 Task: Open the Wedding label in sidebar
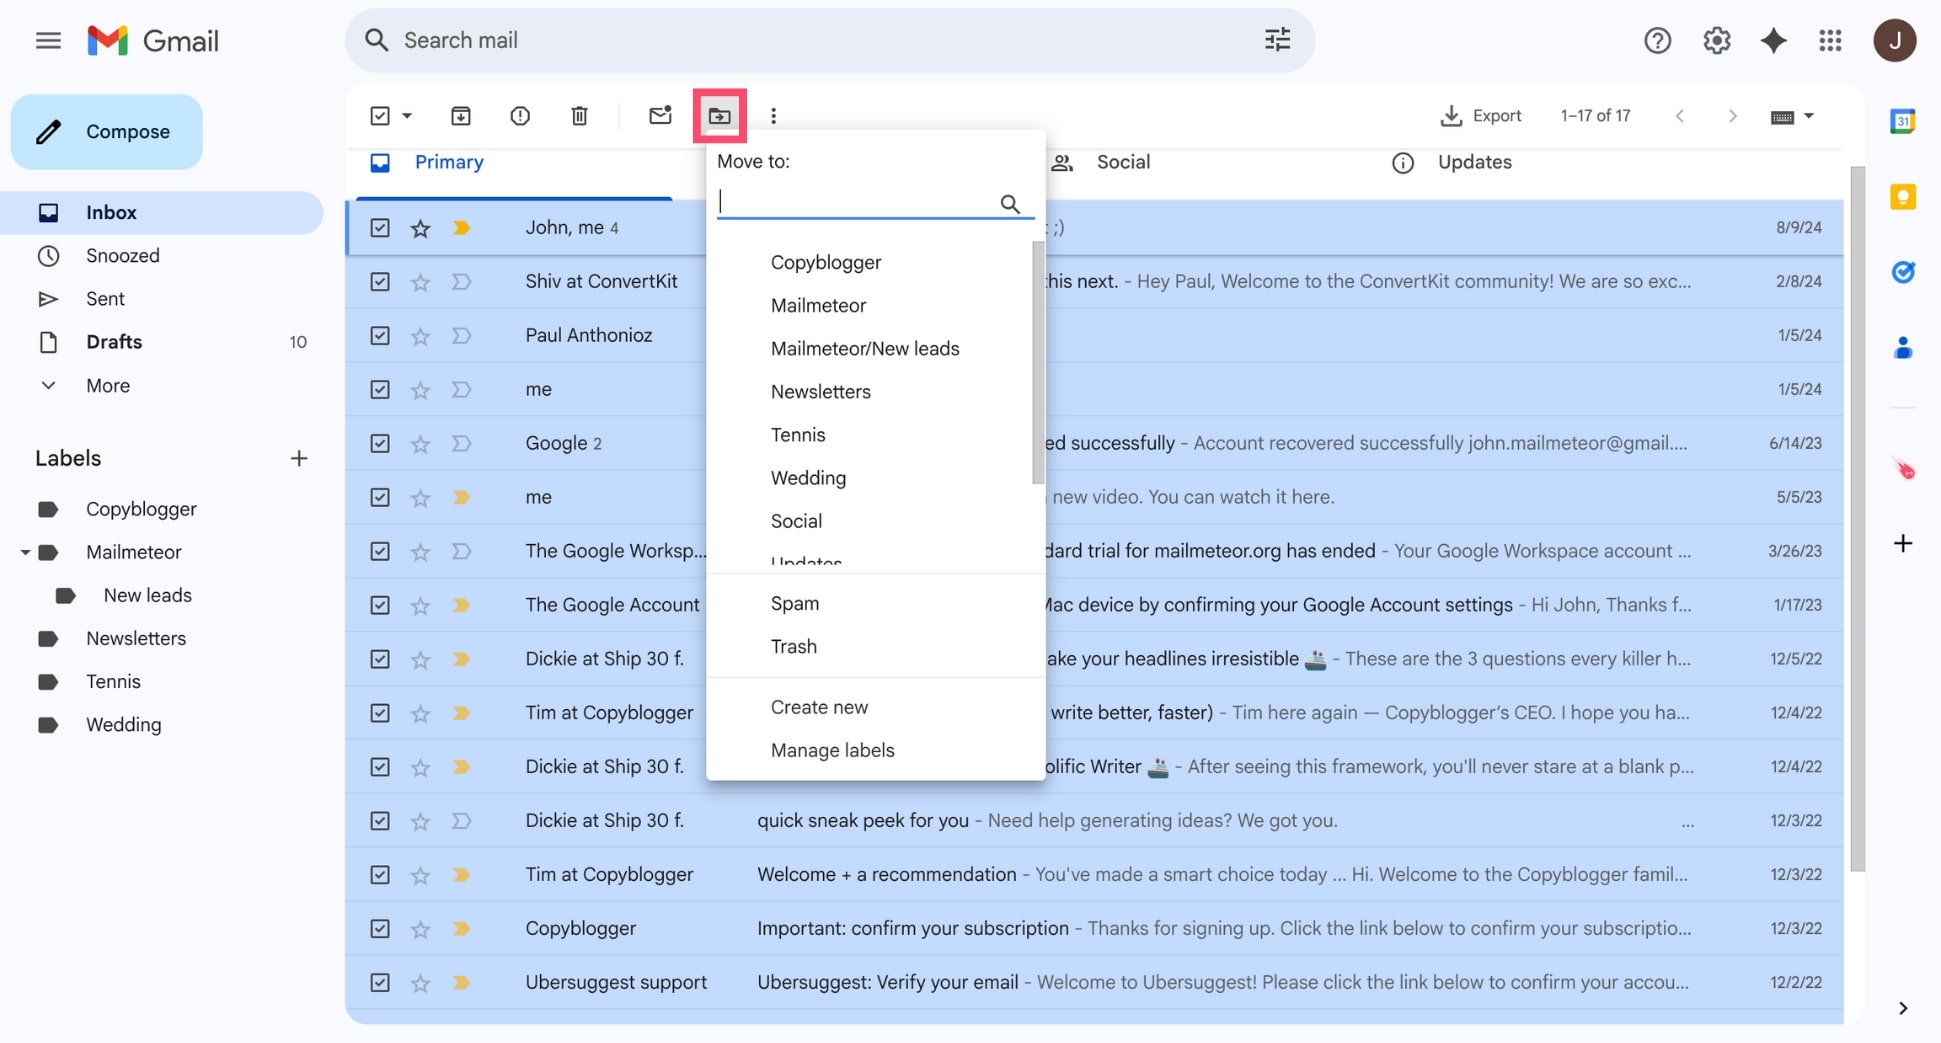click(x=123, y=724)
